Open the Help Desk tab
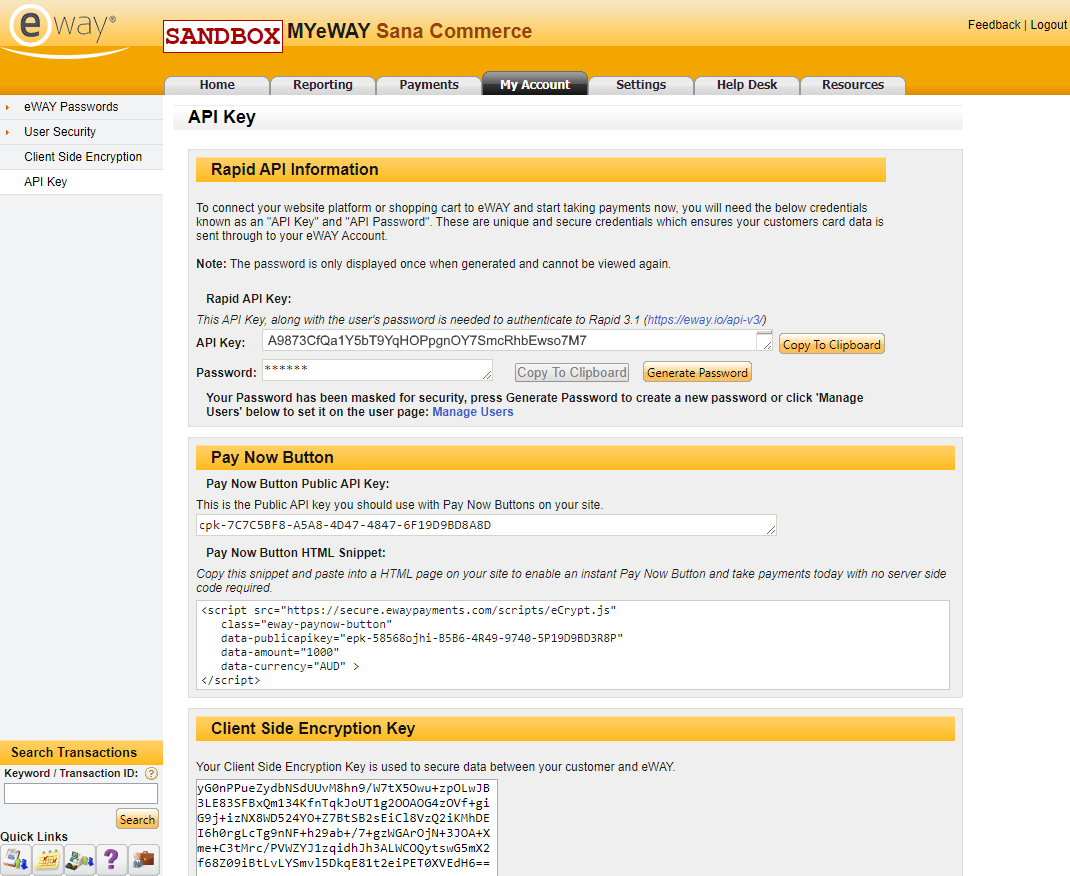1070x876 pixels. click(x=747, y=85)
